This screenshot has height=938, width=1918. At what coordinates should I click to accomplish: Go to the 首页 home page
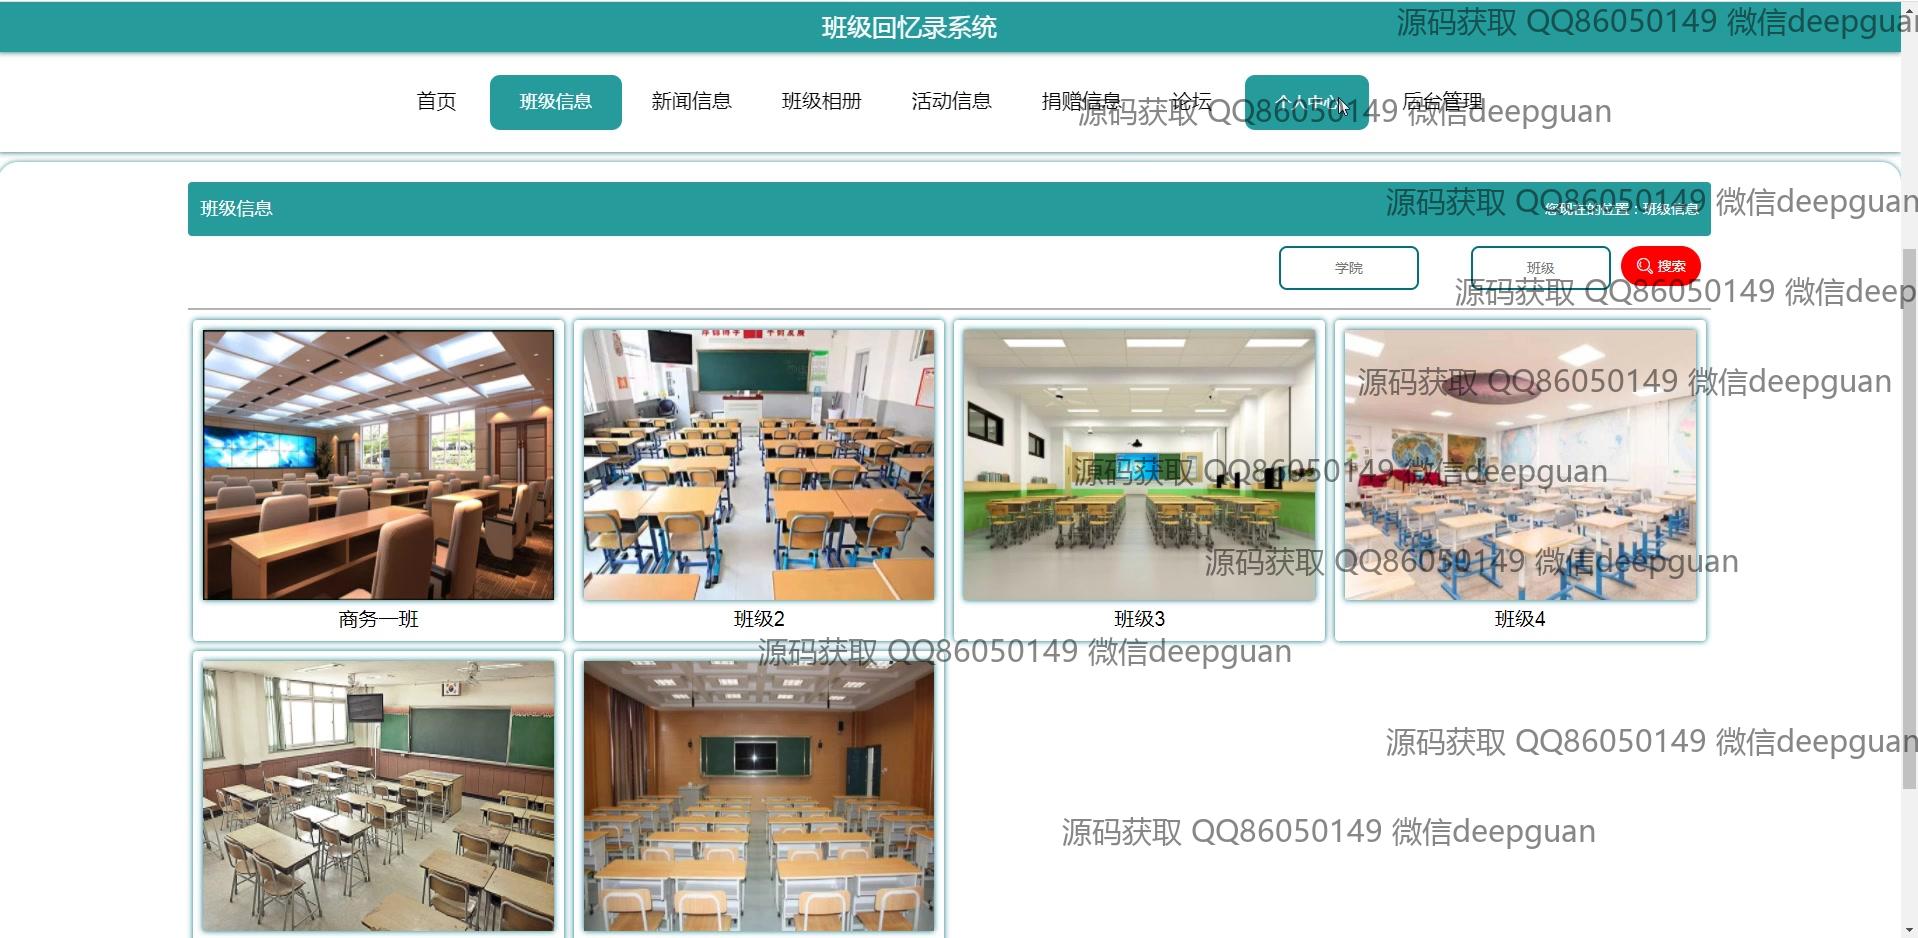click(x=436, y=102)
